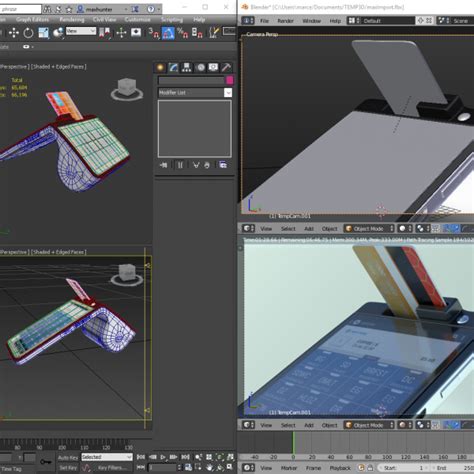Open the Motion panel tab in command panel
474x474 pixels.
200,67
